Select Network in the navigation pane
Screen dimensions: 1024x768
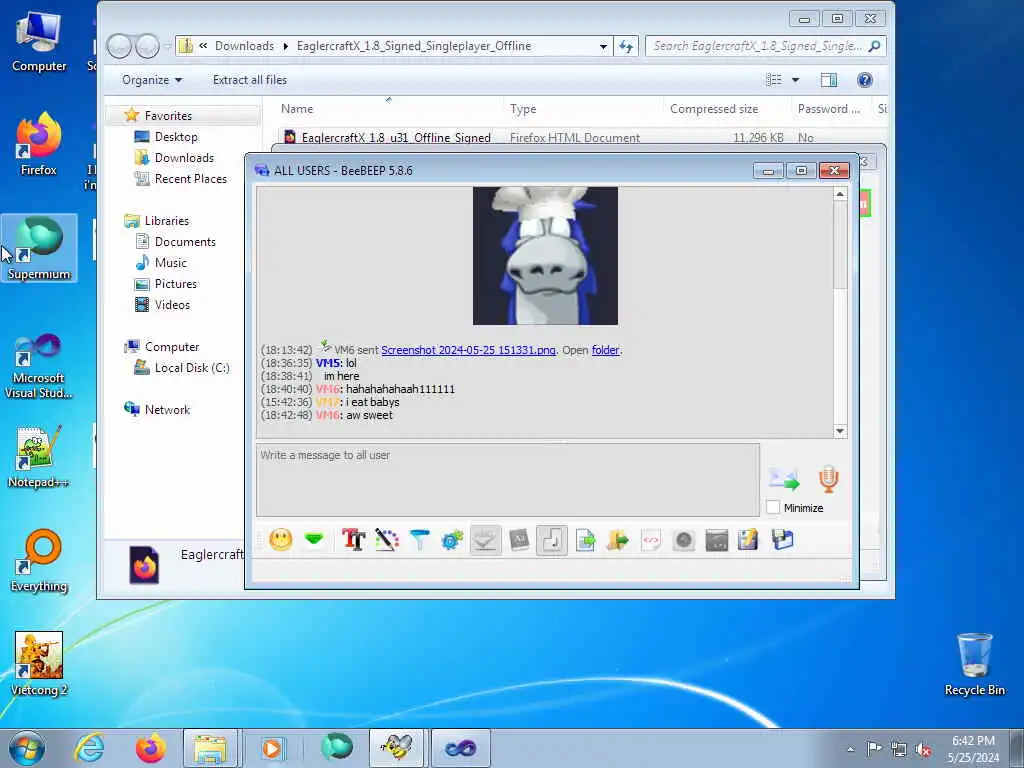pyautogui.click(x=167, y=409)
